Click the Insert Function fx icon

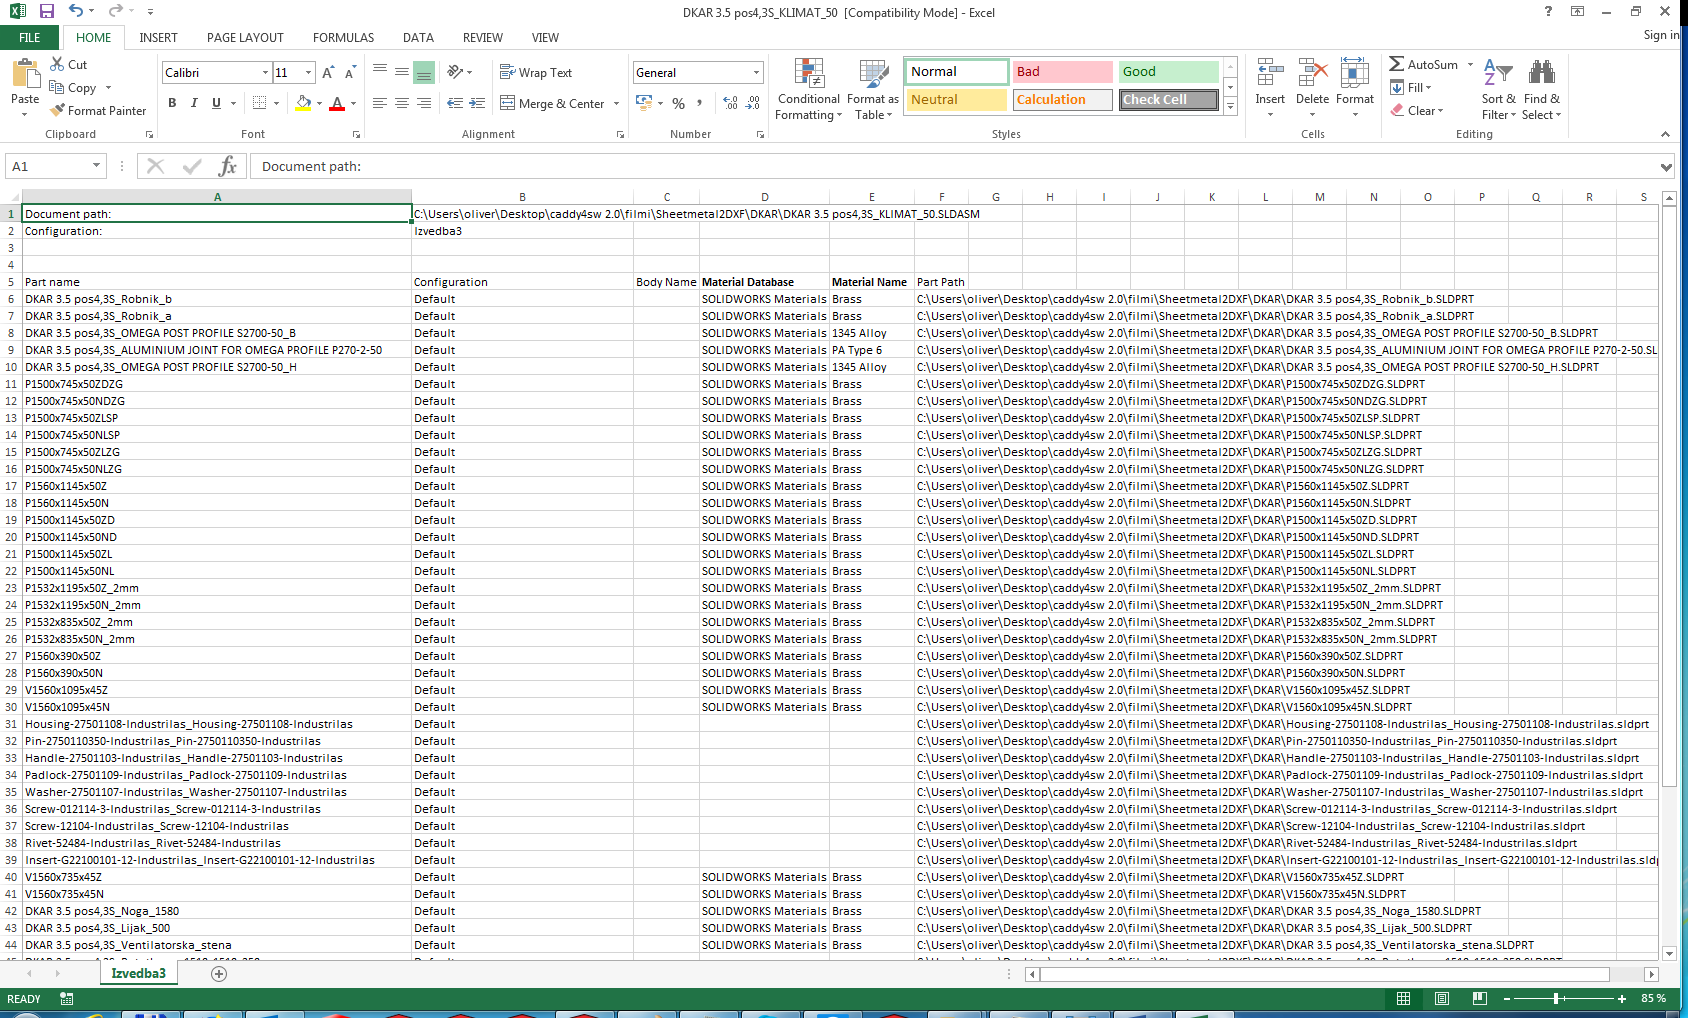[227, 166]
